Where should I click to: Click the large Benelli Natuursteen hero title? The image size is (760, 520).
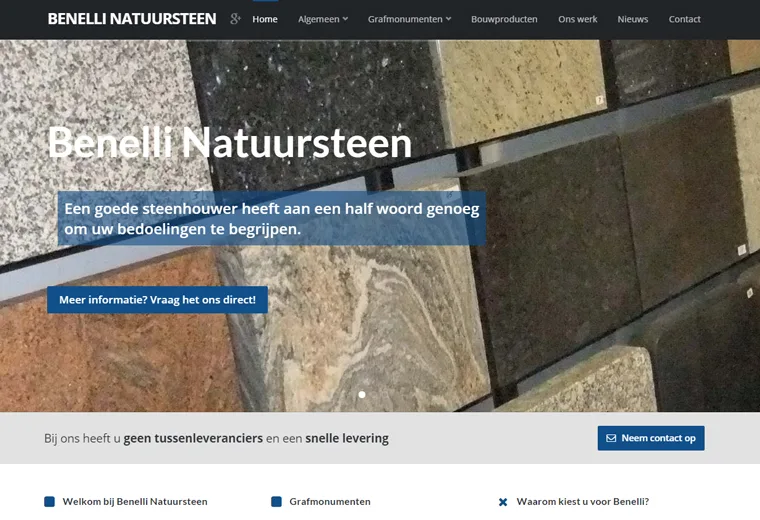click(230, 143)
